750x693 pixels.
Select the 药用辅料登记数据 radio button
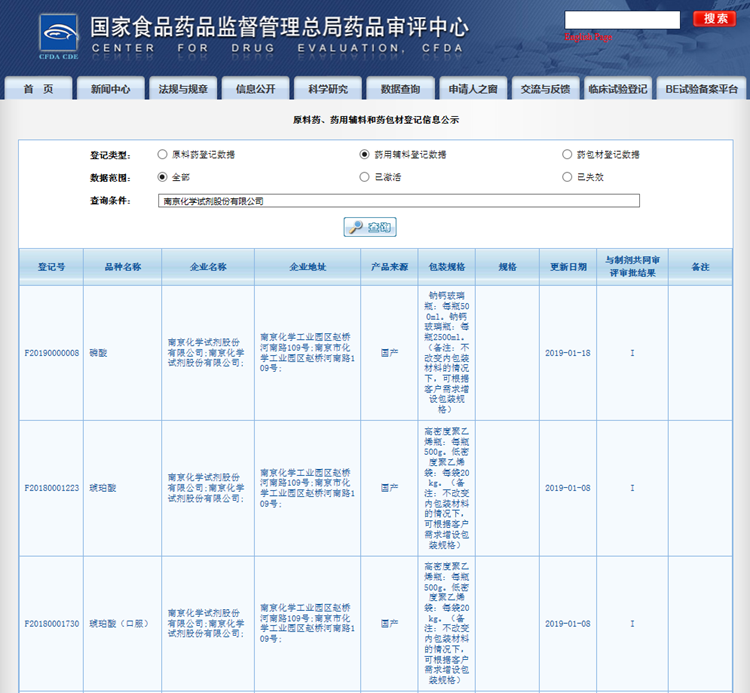[365, 155]
